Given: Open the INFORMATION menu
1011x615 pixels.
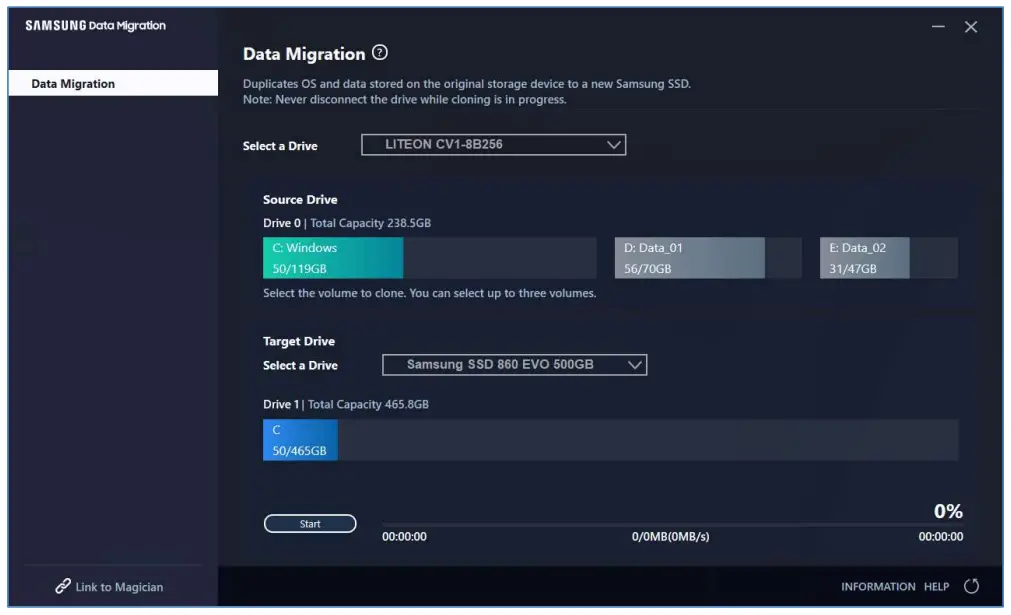Looking at the screenshot, I should tap(878, 587).
